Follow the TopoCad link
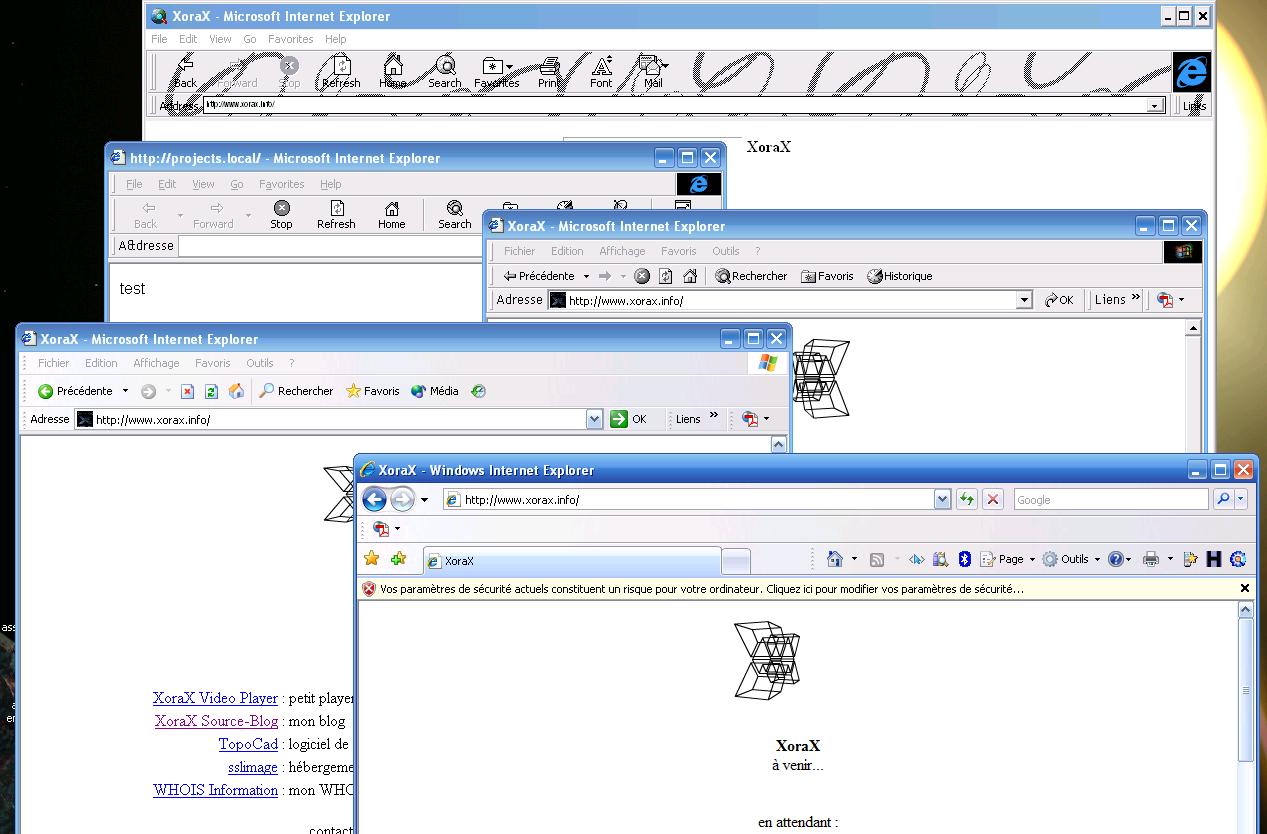 [x=248, y=744]
